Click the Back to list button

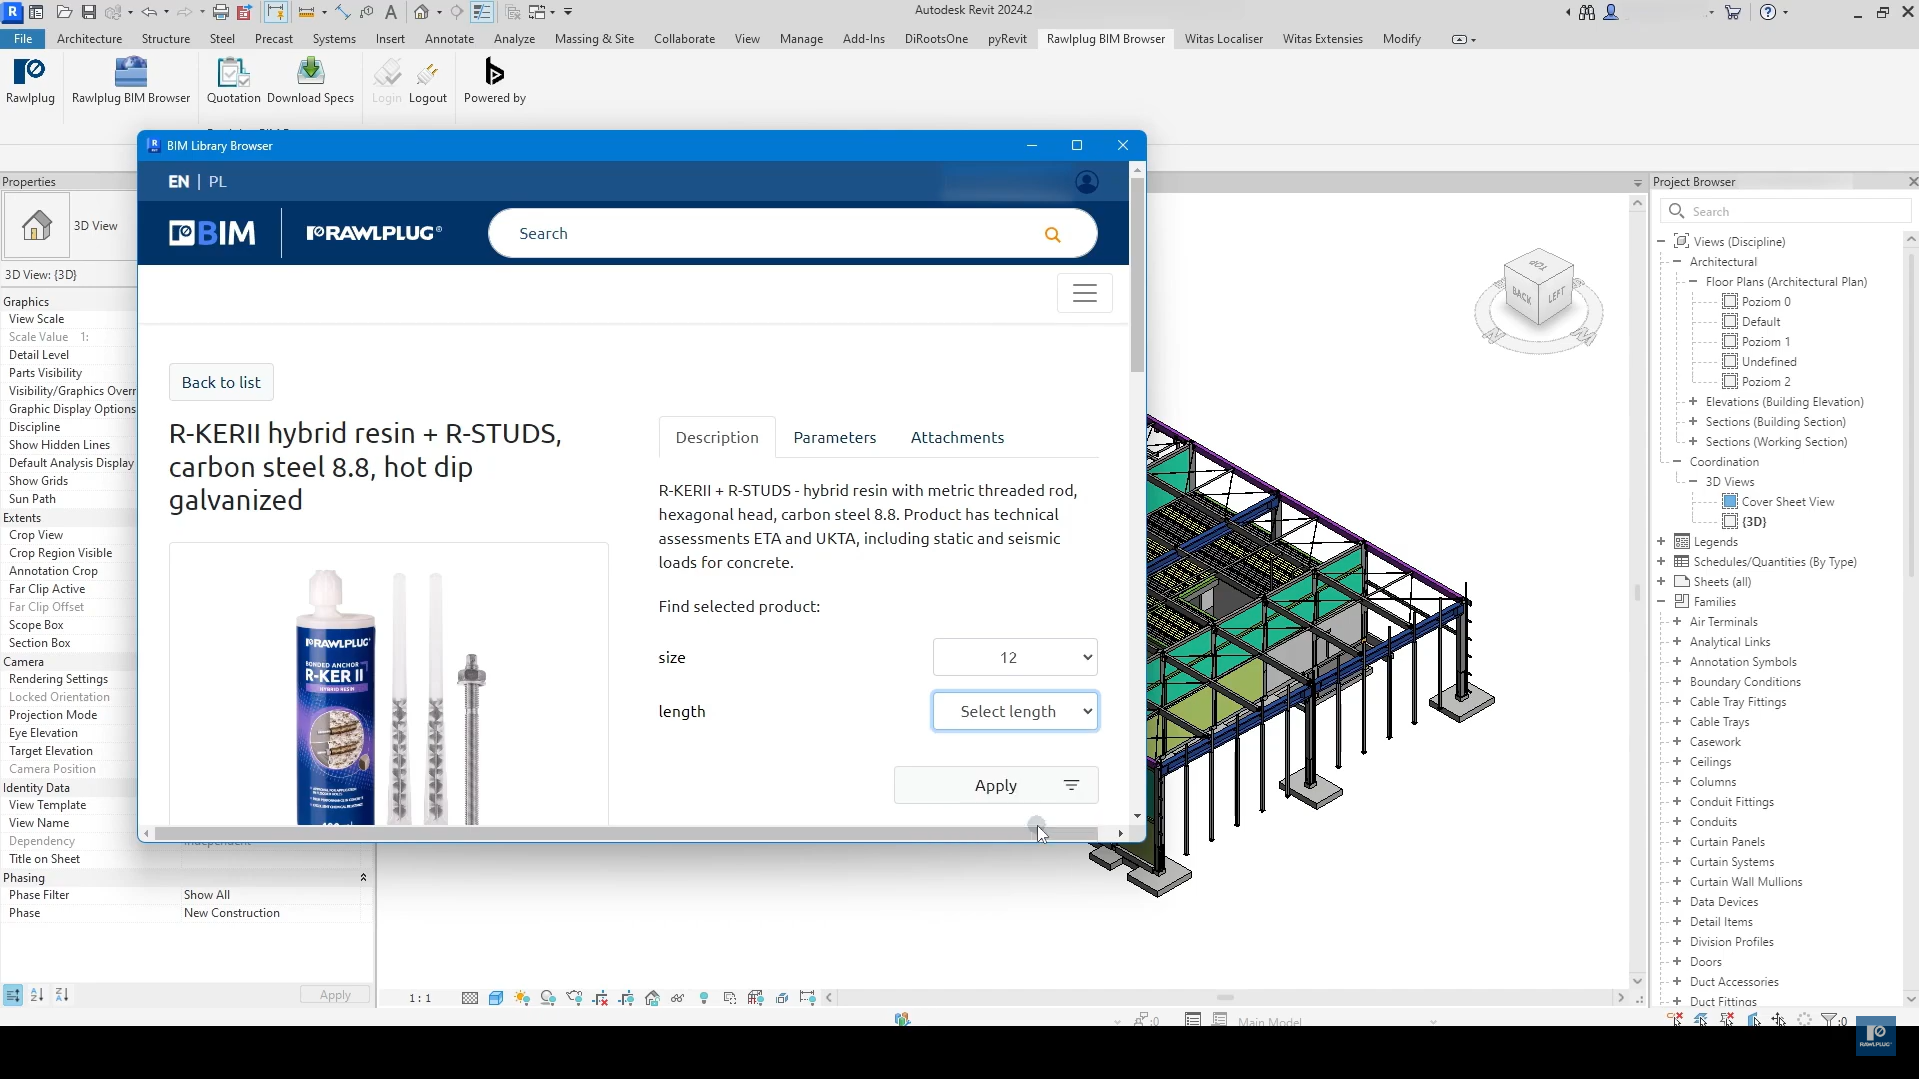point(221,383)
